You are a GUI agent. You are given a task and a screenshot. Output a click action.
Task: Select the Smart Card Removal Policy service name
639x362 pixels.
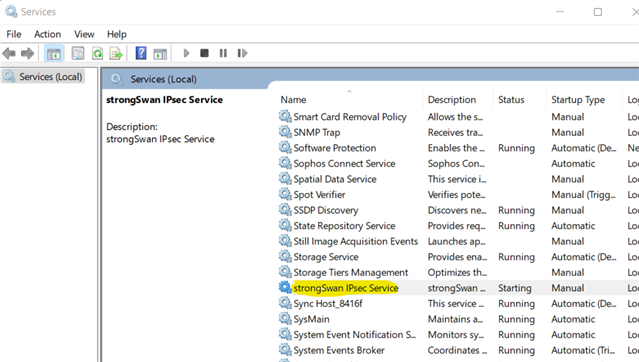click(350, 117)
